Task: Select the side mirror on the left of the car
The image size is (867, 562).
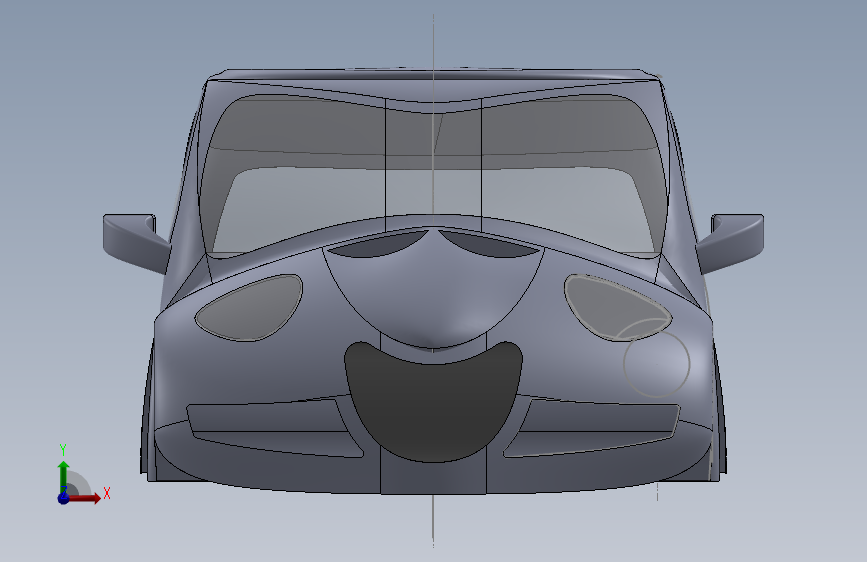Action: click(135, 242)
